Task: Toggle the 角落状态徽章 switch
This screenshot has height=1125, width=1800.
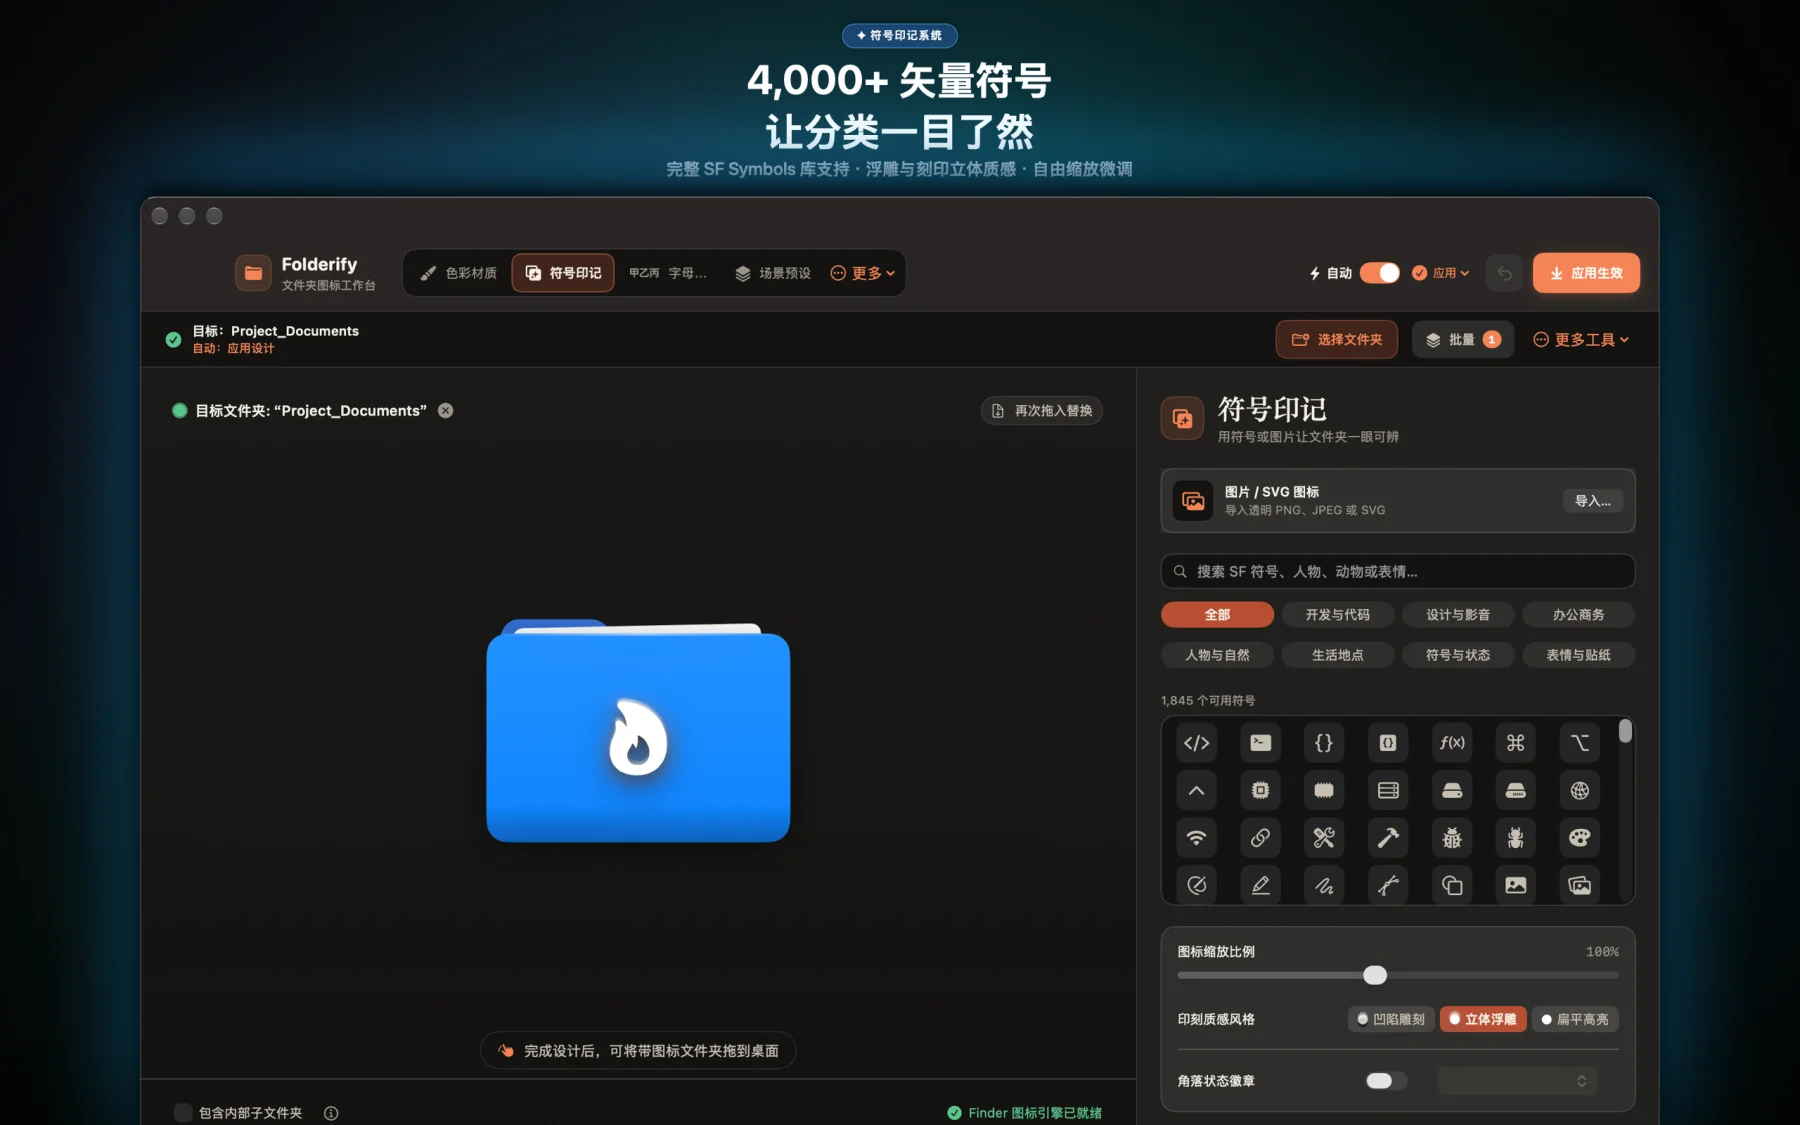Action: pyautogui.click(x=1386, y=1081)
